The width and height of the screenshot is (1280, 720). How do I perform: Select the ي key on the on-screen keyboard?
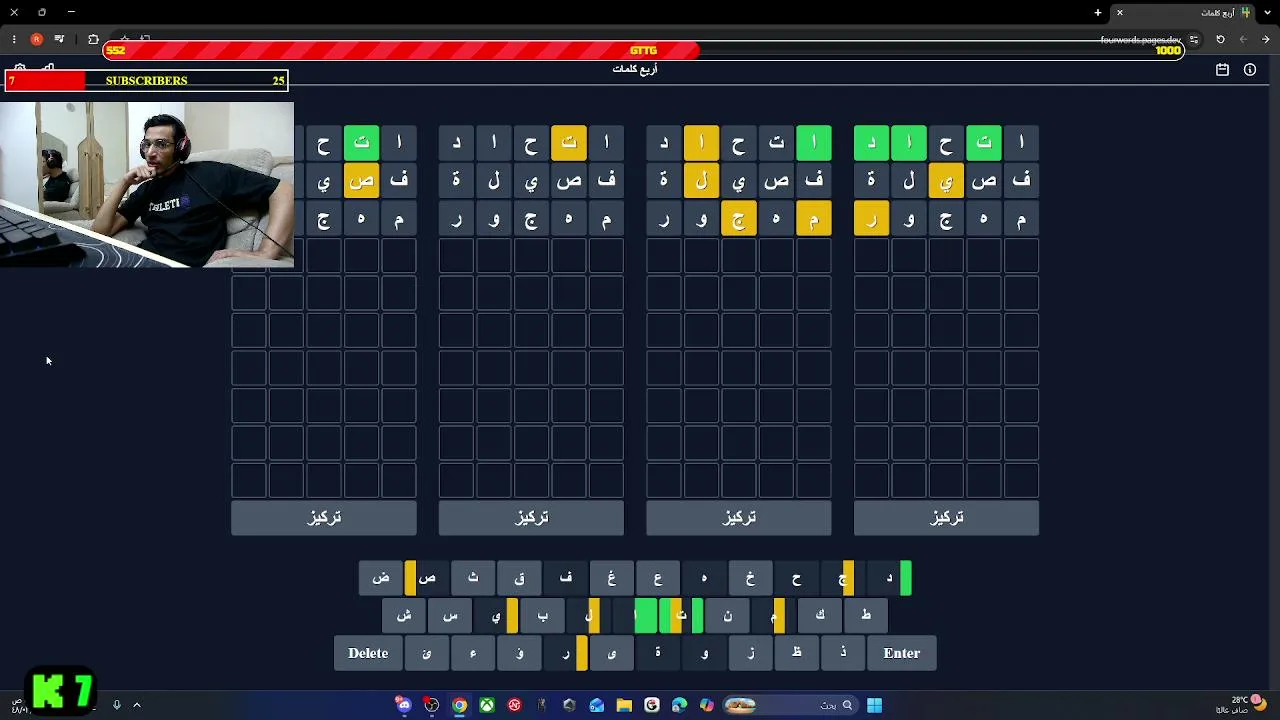pyautogui.click(x=496, y=616)
